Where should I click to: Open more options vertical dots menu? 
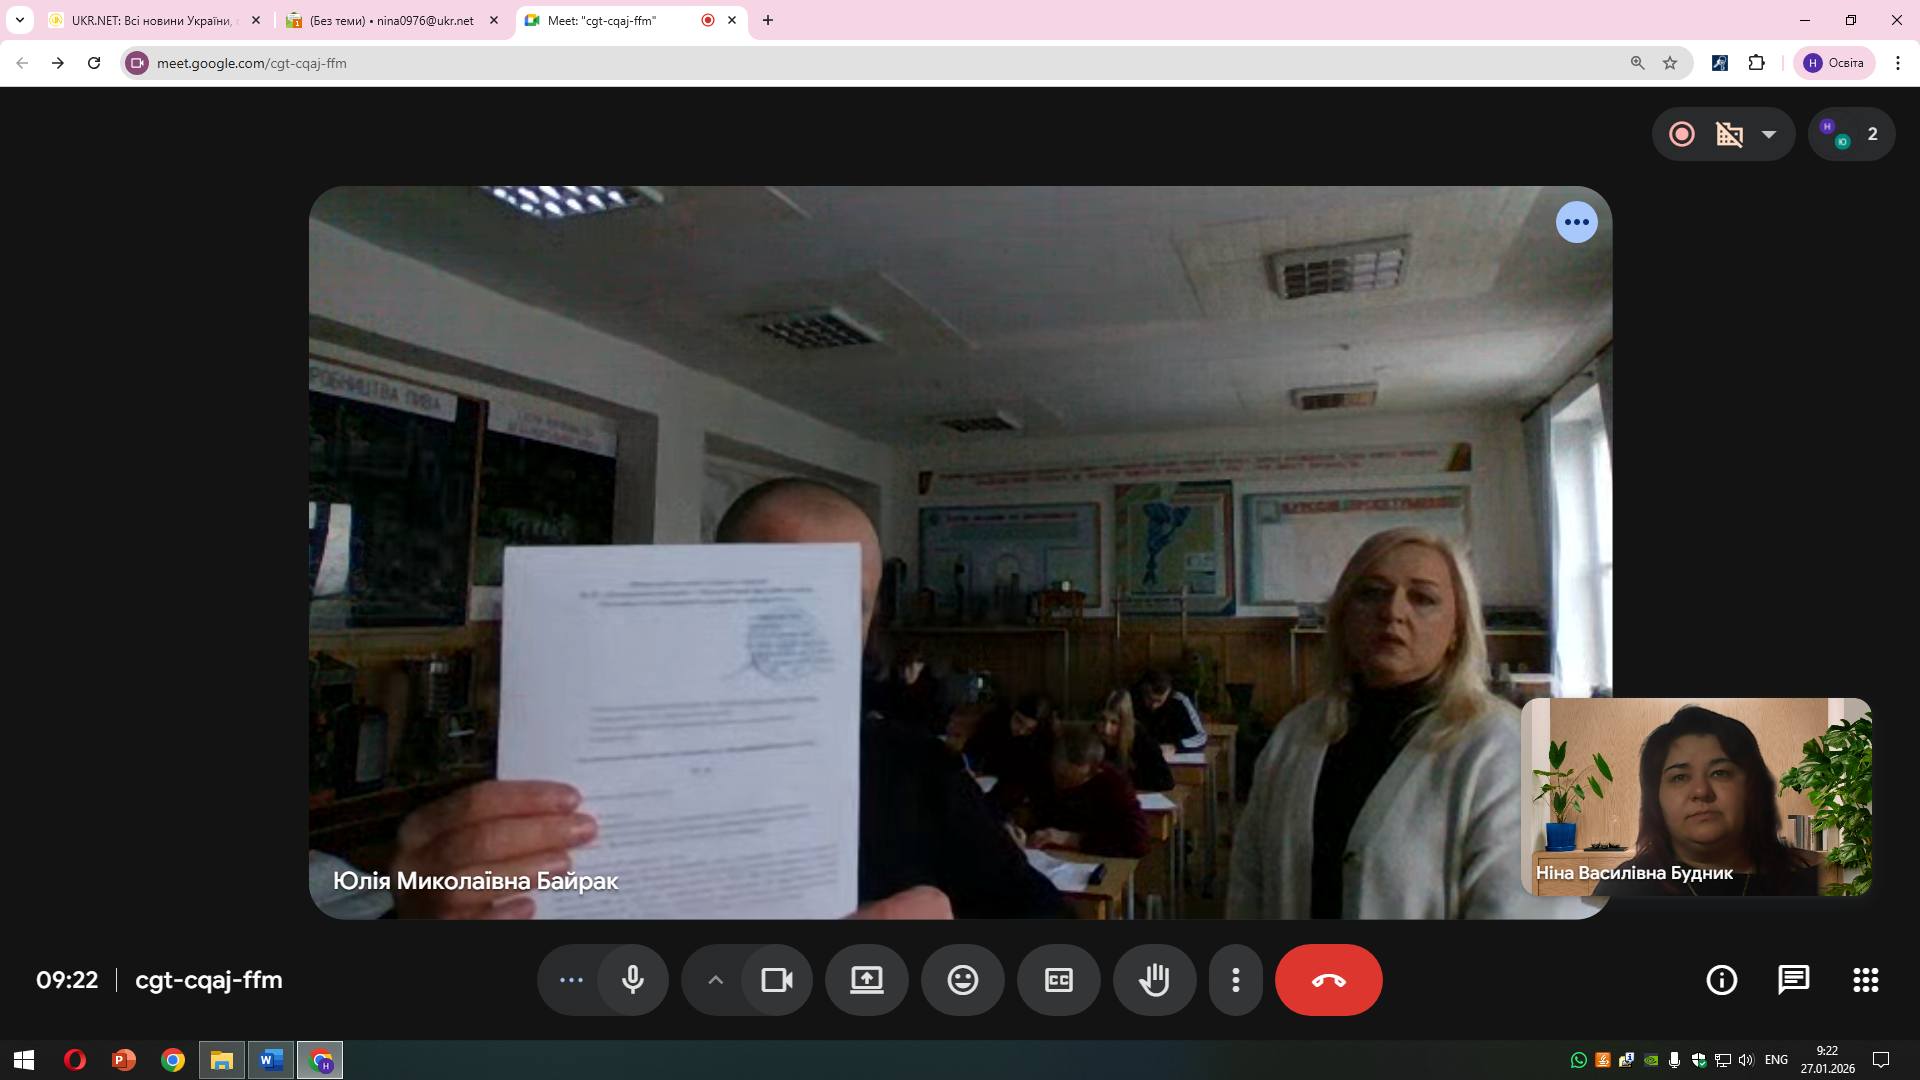[x=1235, y=980]
